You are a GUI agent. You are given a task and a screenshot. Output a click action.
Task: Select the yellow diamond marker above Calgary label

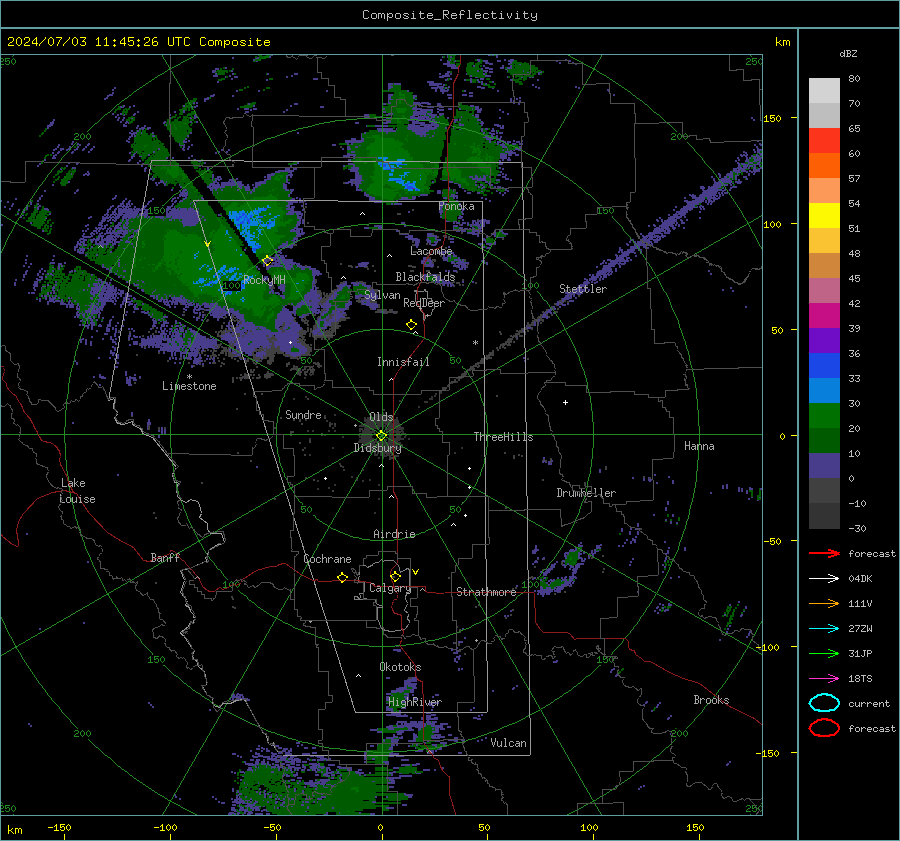pyautogui.click(x=395, y=576)
